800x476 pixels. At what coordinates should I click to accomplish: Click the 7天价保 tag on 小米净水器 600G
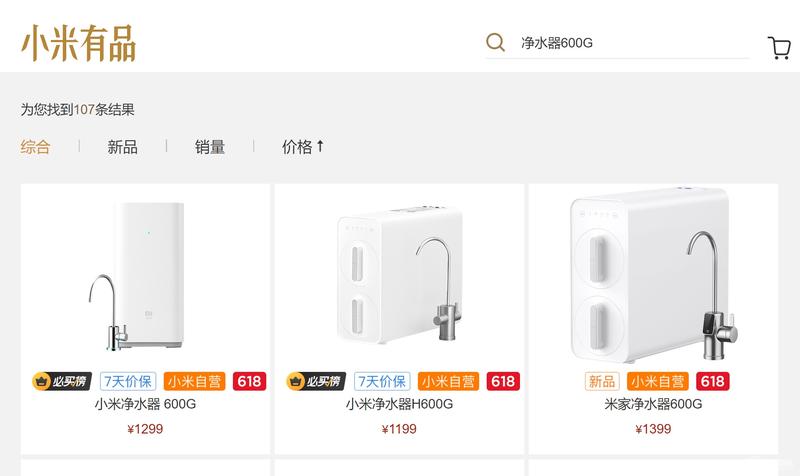(x=128, y=381)
